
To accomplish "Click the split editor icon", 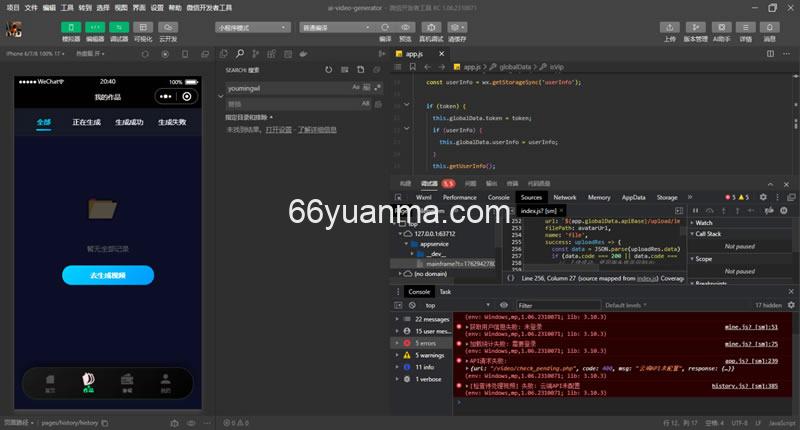I will (x=770, y=54).
